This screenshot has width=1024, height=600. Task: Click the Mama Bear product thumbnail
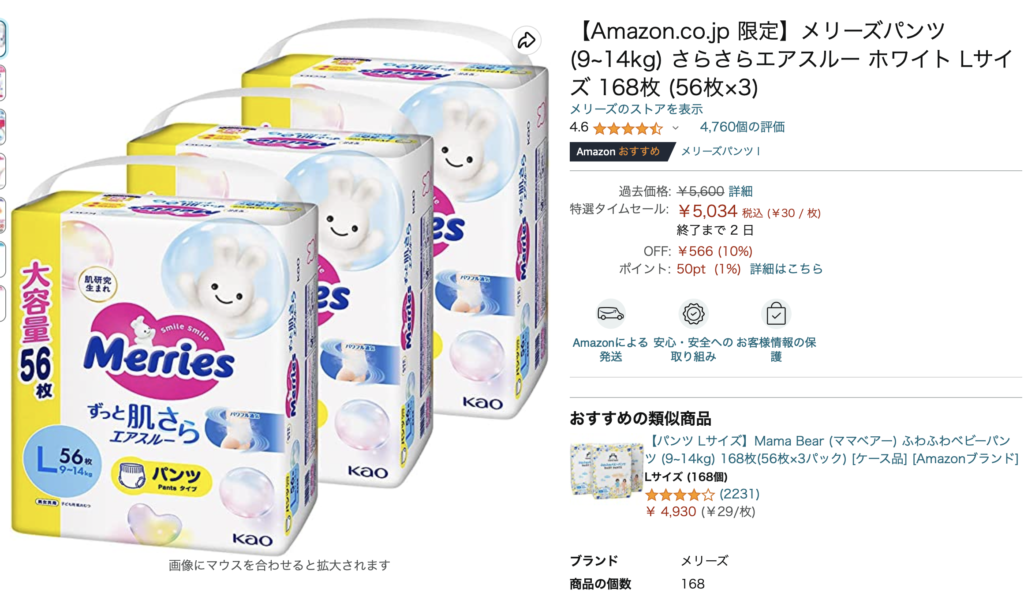[x=606, y=471]
